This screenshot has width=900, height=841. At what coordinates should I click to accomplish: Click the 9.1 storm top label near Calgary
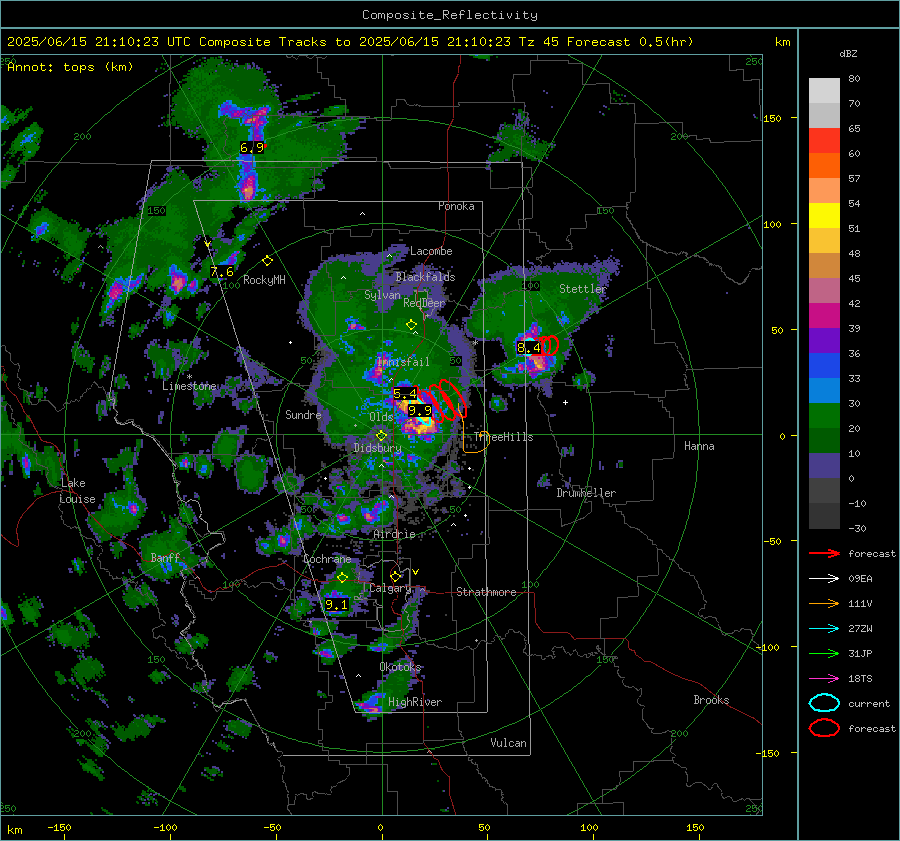coord(336,604)
